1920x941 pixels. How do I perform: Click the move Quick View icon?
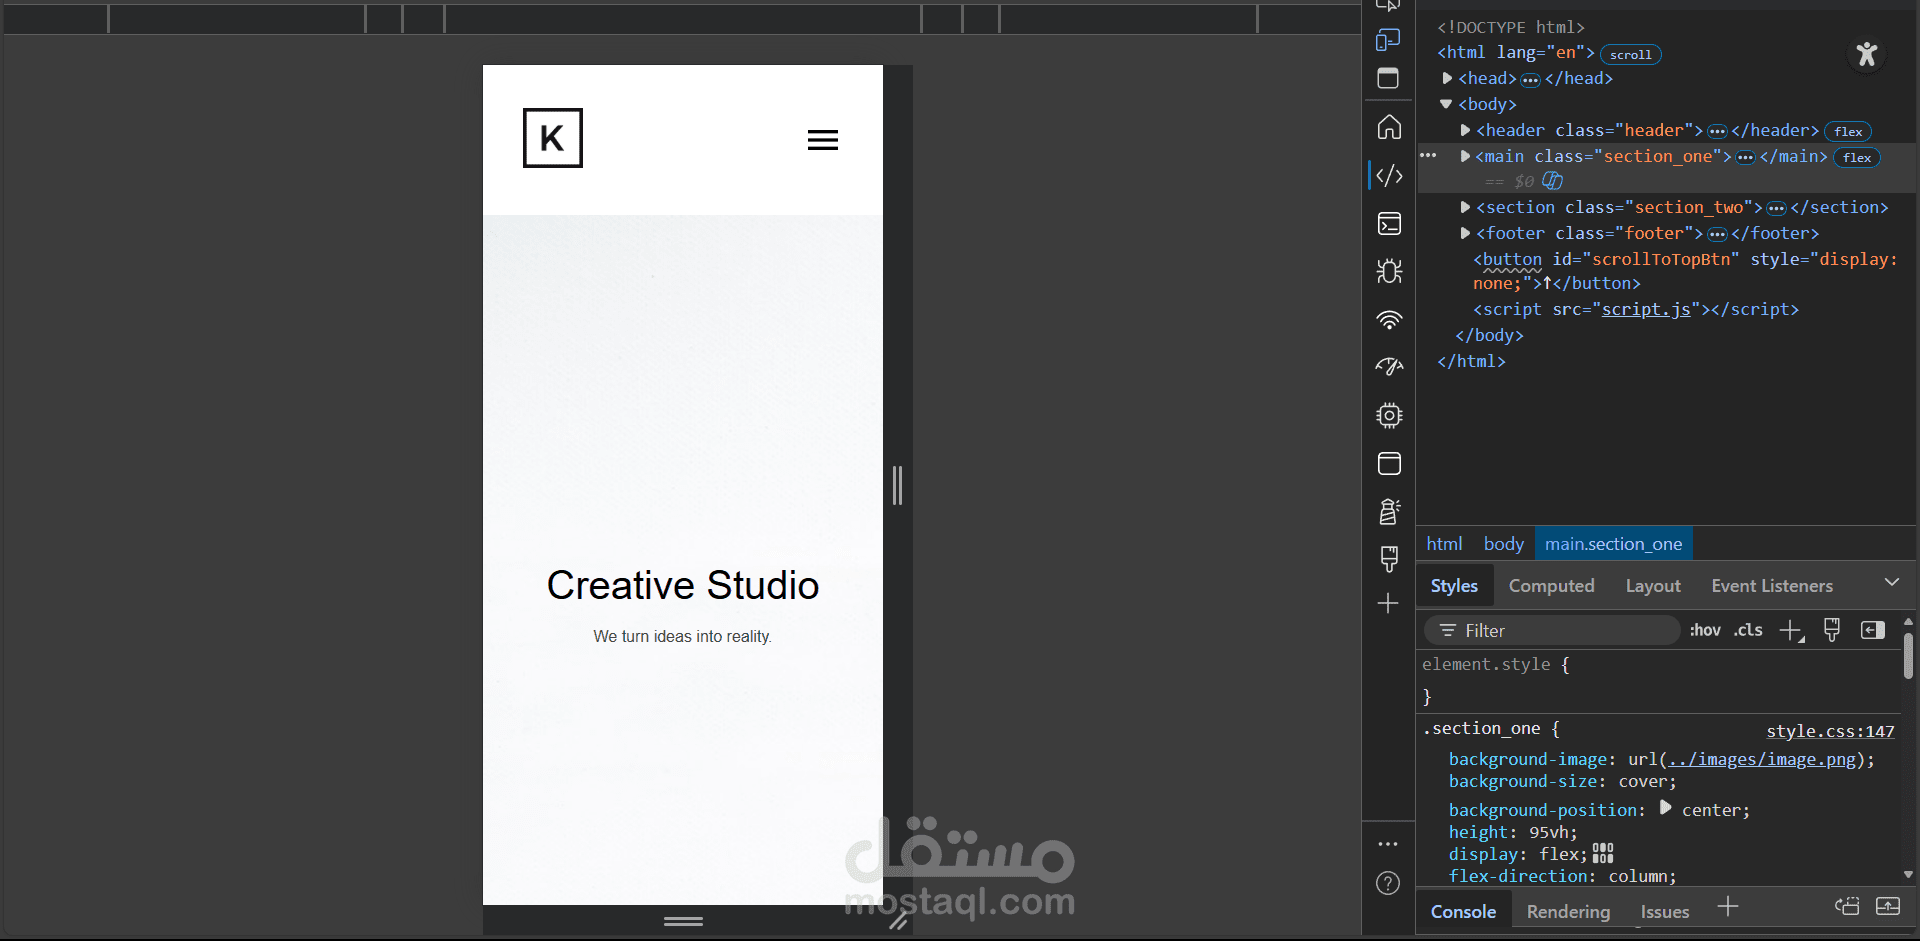(x=1847, y=906)
